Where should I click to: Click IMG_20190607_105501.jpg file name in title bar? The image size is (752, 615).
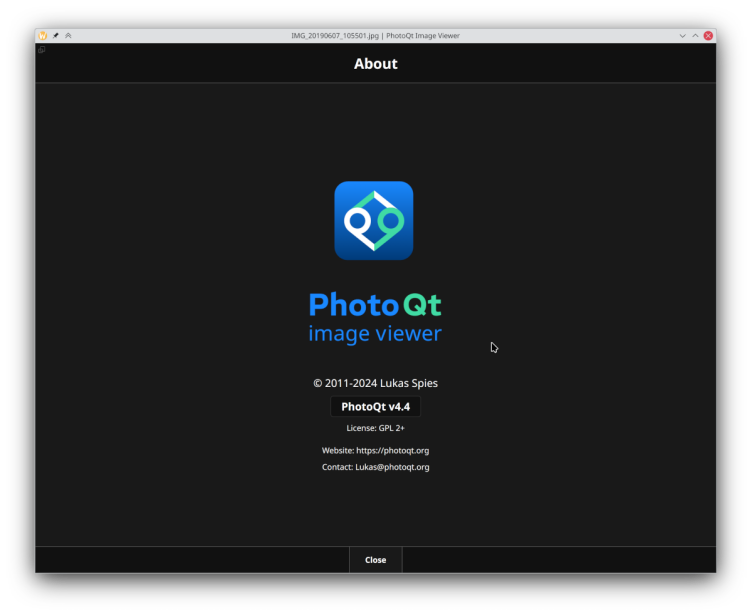click(334, 35)
